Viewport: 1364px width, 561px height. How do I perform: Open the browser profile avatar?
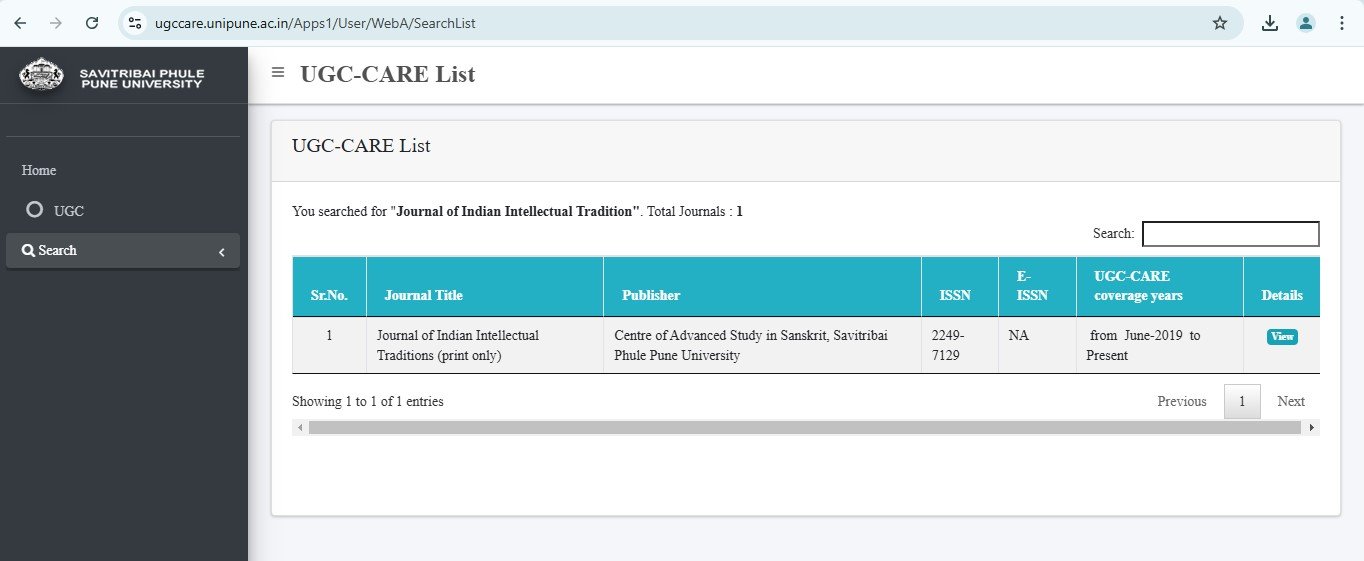coord(1306,23)
